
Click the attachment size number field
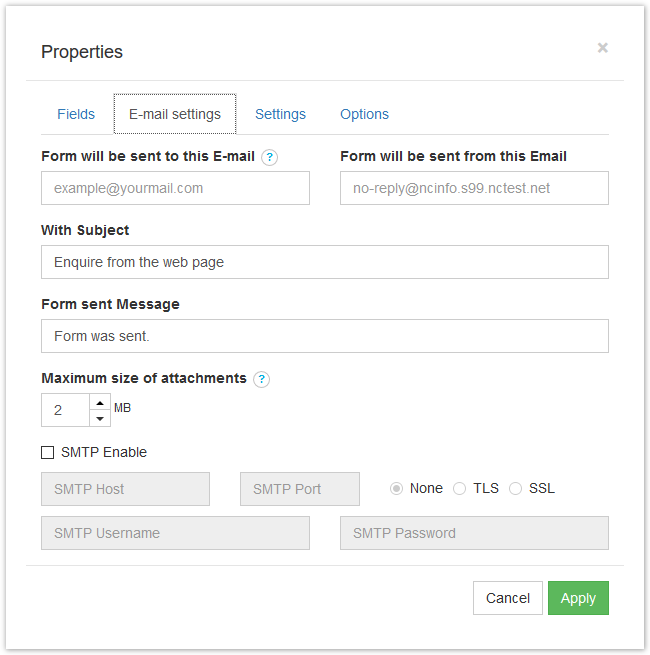tap(66, 410)
